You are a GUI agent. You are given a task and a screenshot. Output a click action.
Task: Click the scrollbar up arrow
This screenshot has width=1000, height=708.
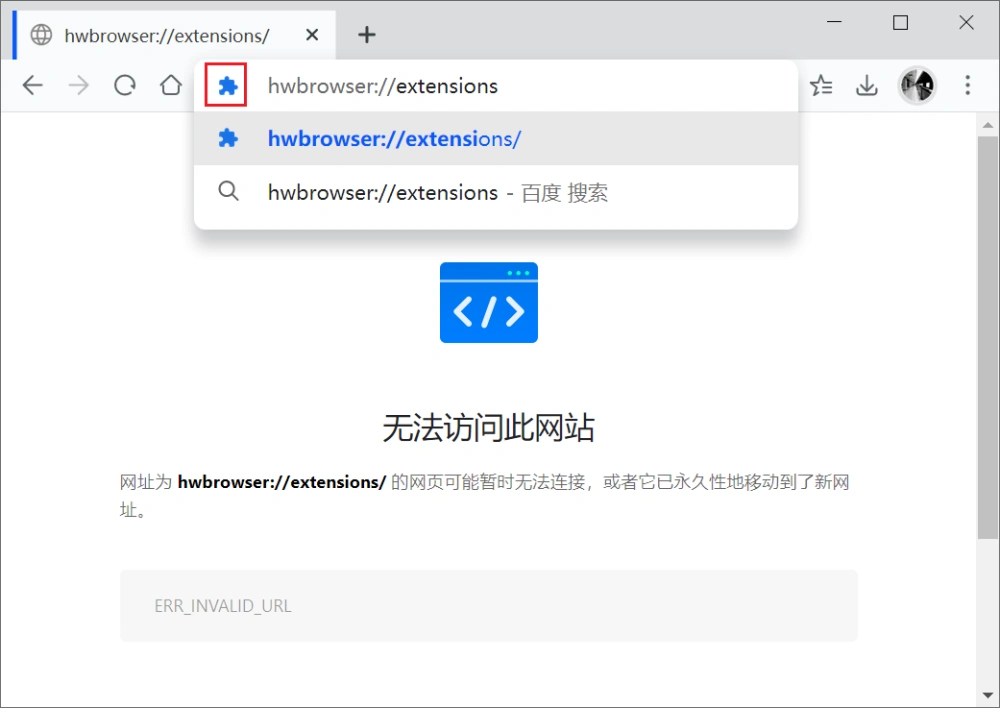988,125
